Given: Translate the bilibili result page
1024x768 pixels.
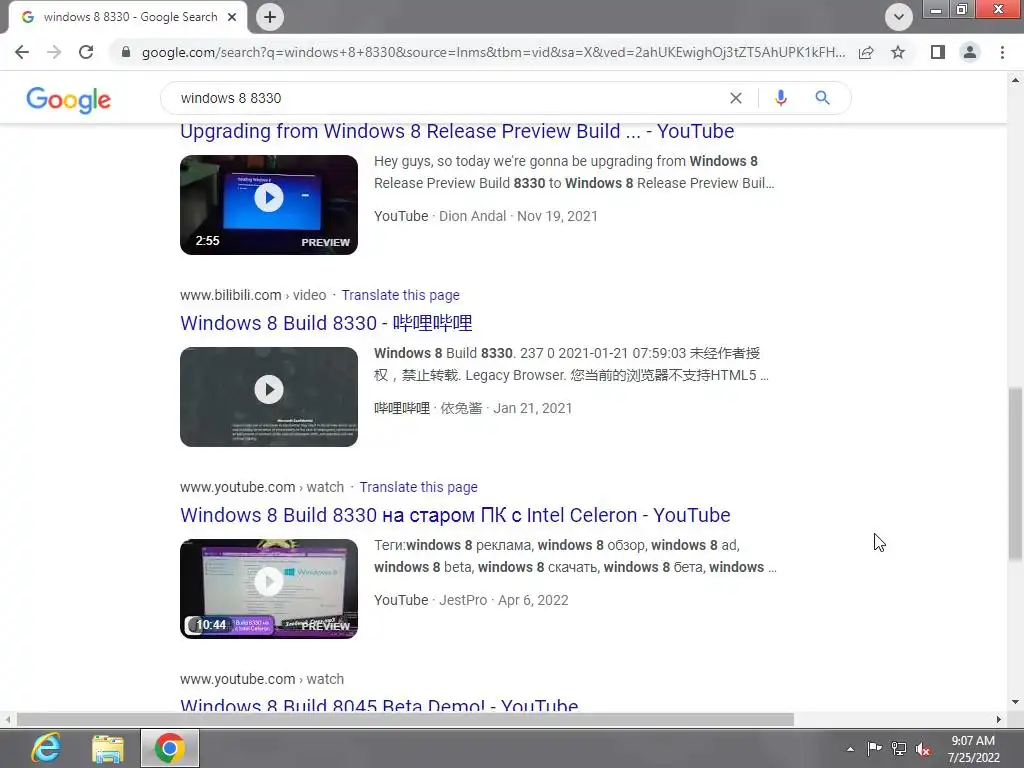Looking at the screenshot, I should point(400,295).
